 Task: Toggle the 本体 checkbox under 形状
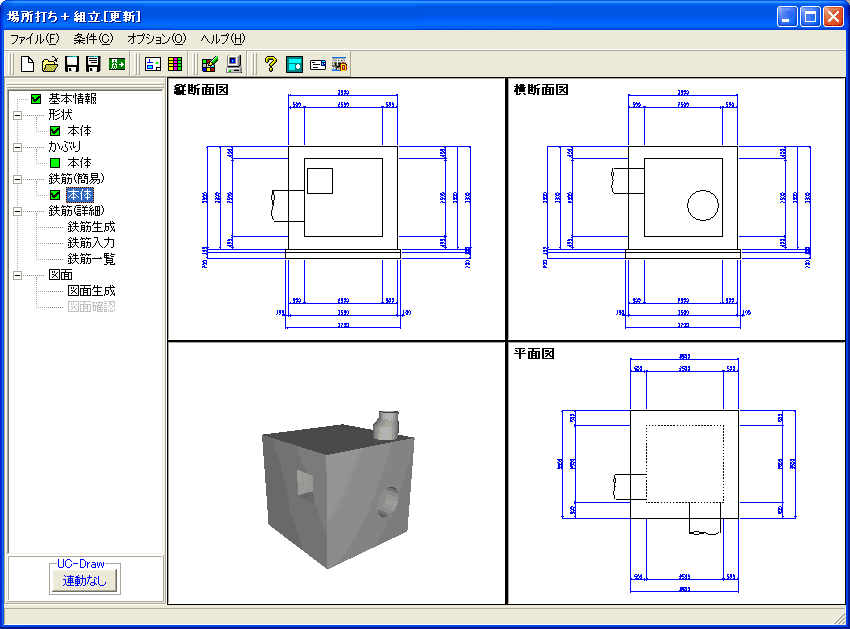click(55, 131)
